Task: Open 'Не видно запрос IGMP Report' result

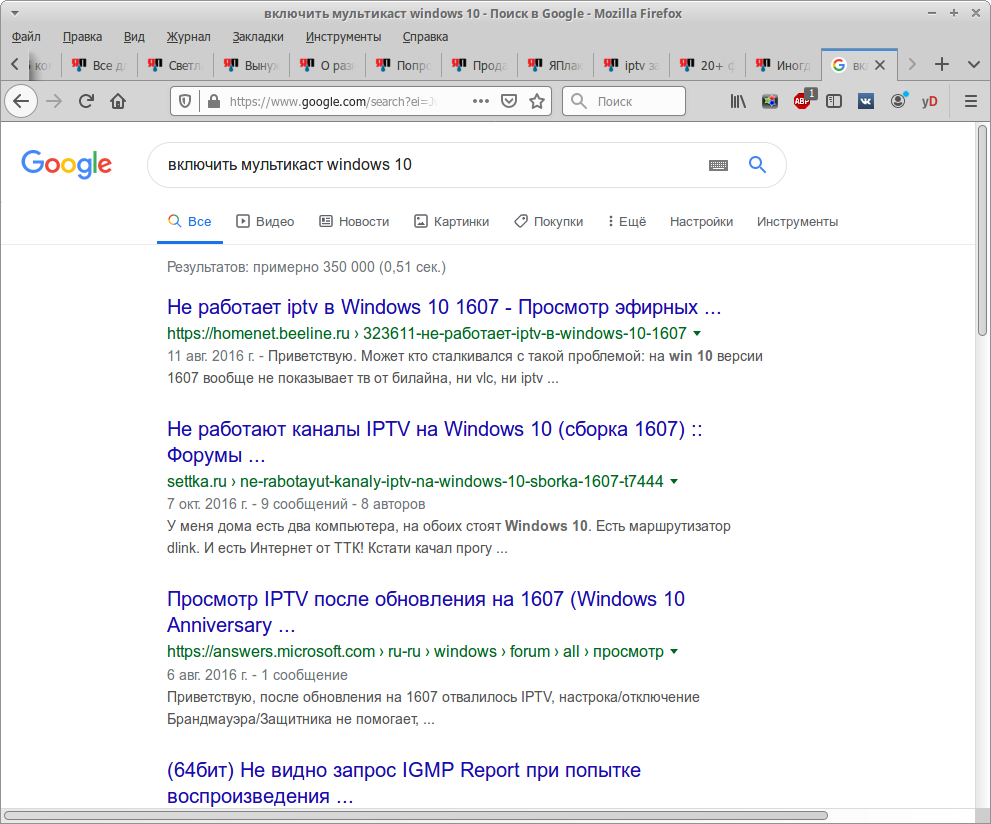Action: click(x=403, y=782)
